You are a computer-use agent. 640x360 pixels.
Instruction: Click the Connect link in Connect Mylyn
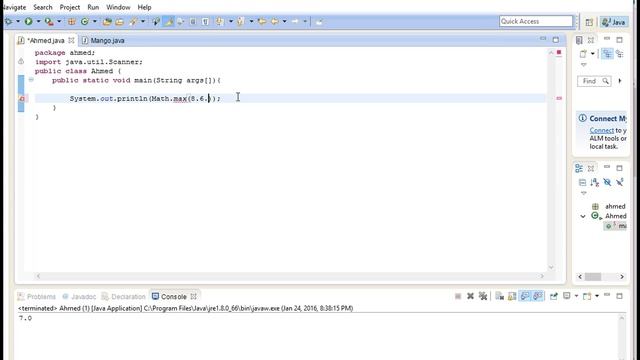pyautogui.click(x=602, y=130)
